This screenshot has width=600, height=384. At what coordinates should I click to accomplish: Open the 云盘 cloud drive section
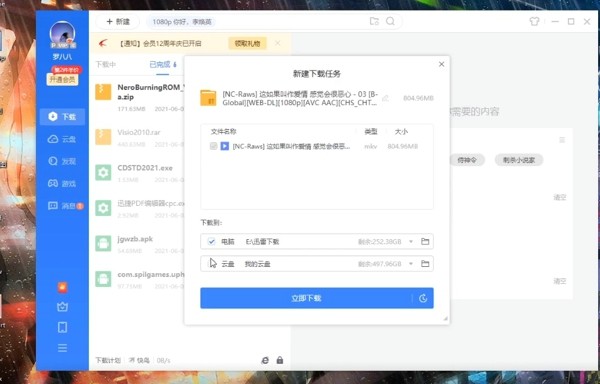(62, 139)
